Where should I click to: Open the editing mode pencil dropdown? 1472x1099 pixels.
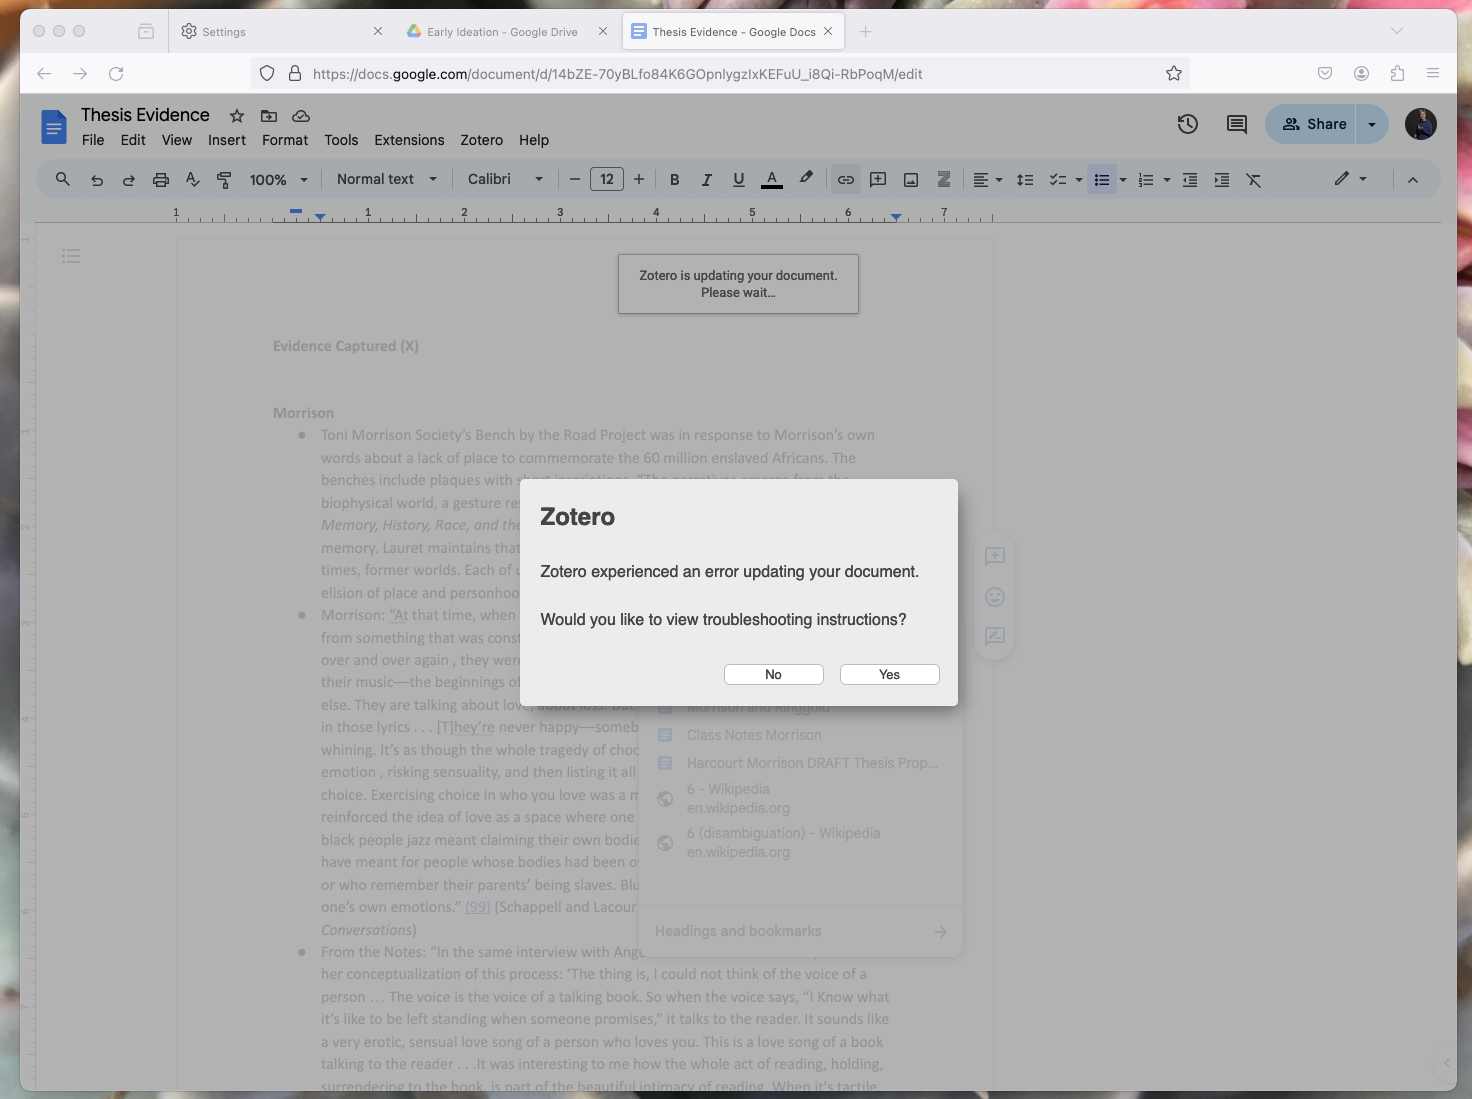tap(1350, 179)
